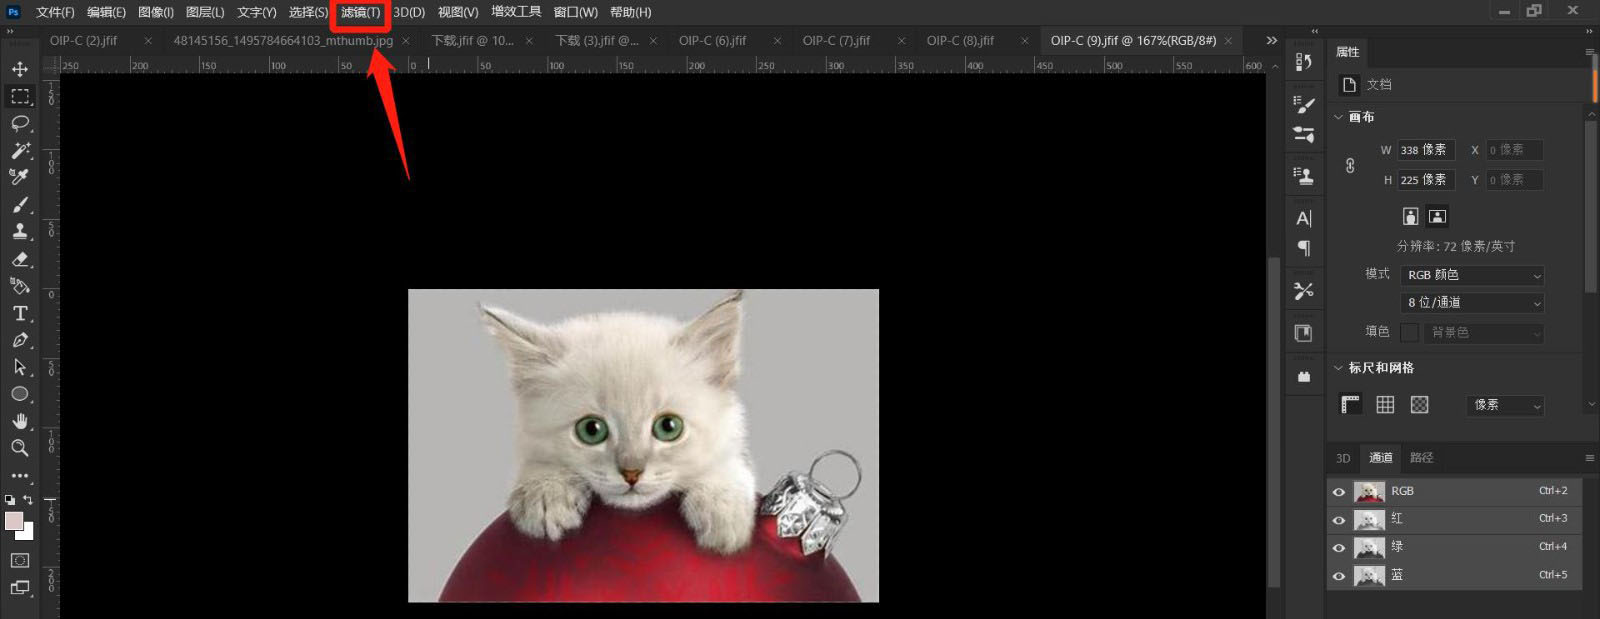Screen dimensions: 1600x619
Task: Close the OIP-C (2).jfif tab
Action: coord(148,41)
